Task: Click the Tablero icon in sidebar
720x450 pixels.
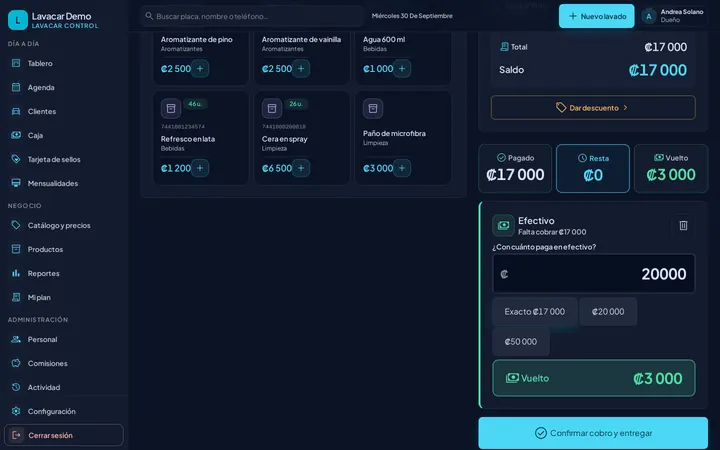Action: pyautogui.click(x=16, y=63)
